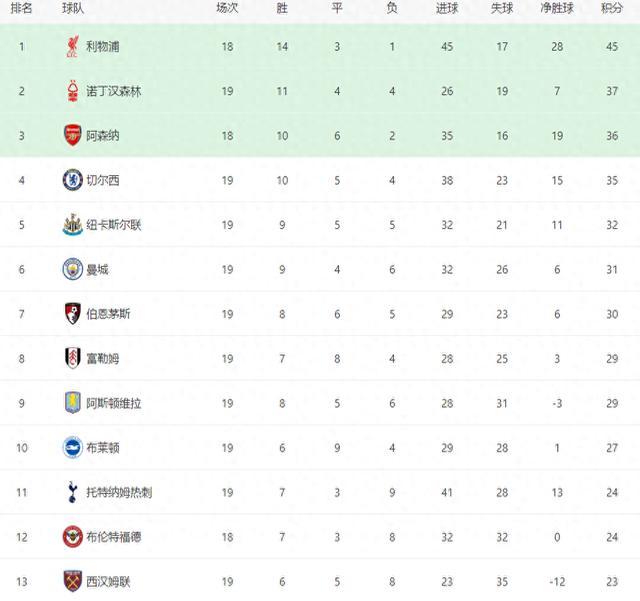Click the Aston Villa crest icon
640x601 pixels.
click(73, 403)
